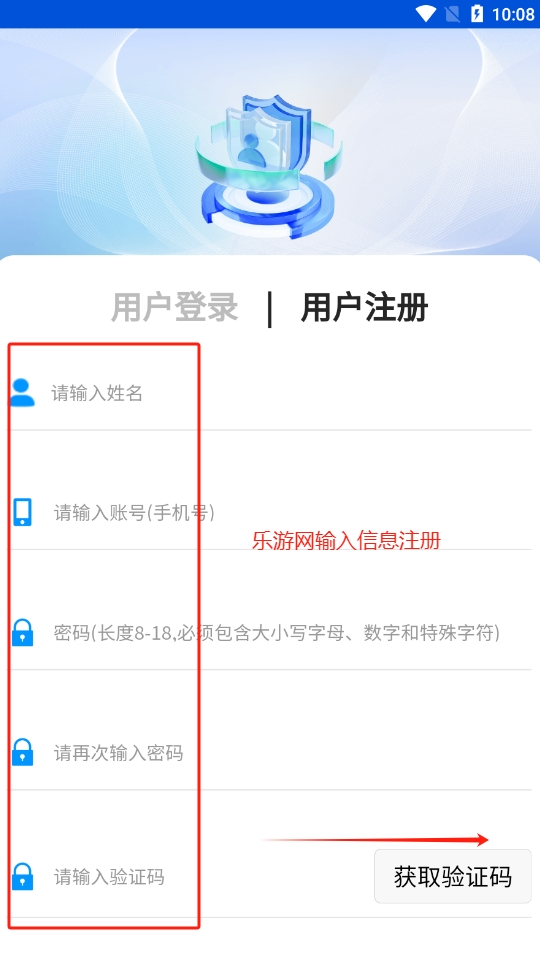Tap the battery charging status icon
The image size is (540, 976).
pyautogui.click(x=477, y=14)
